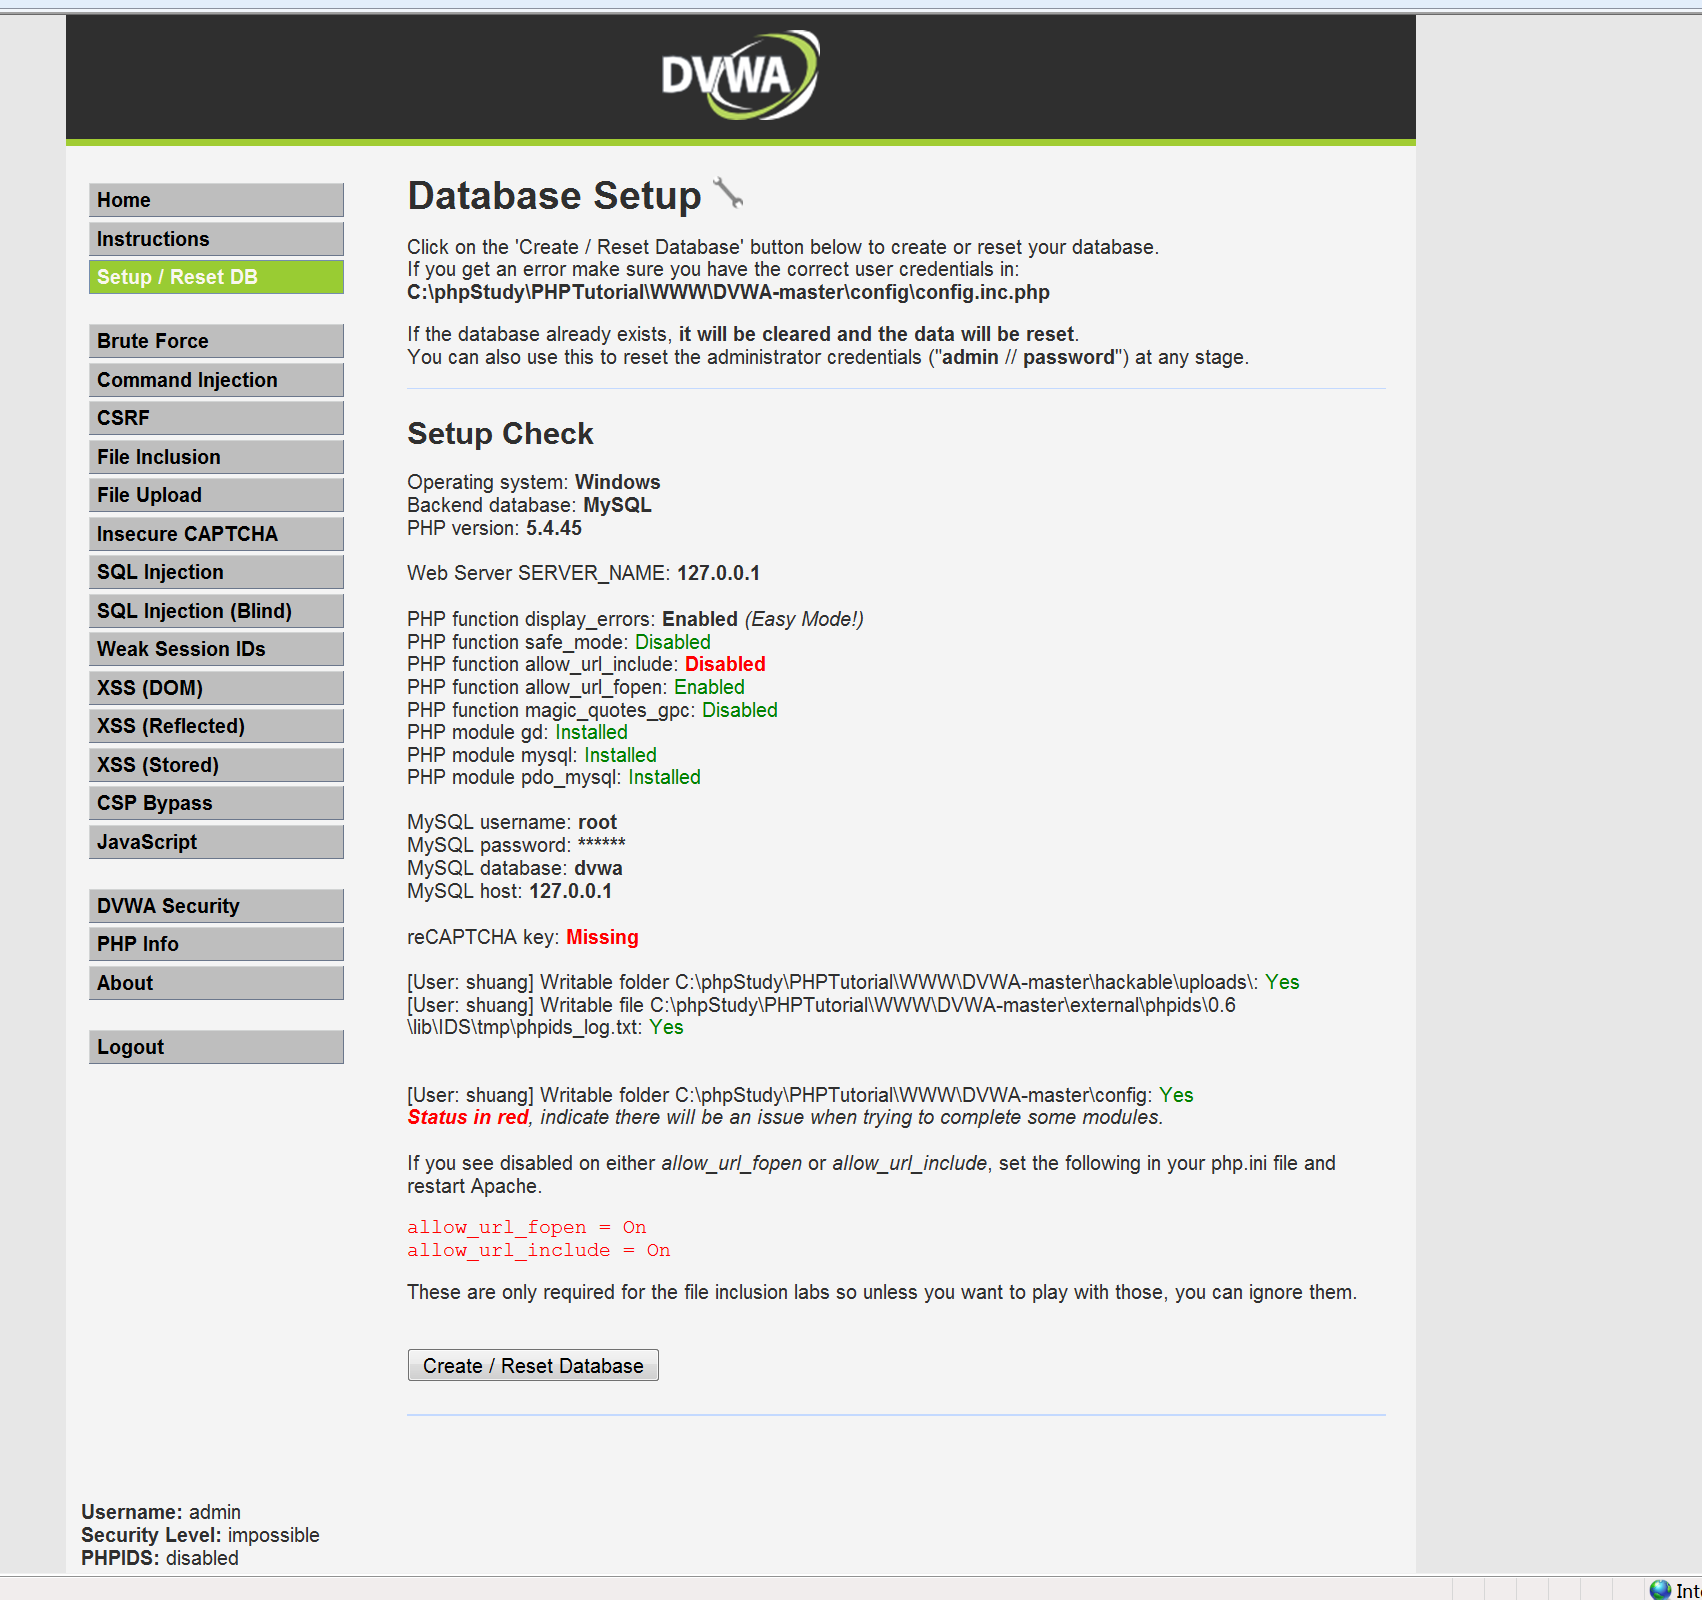
Task: Click Backend database value MySQL
Action: click(617, 505)
